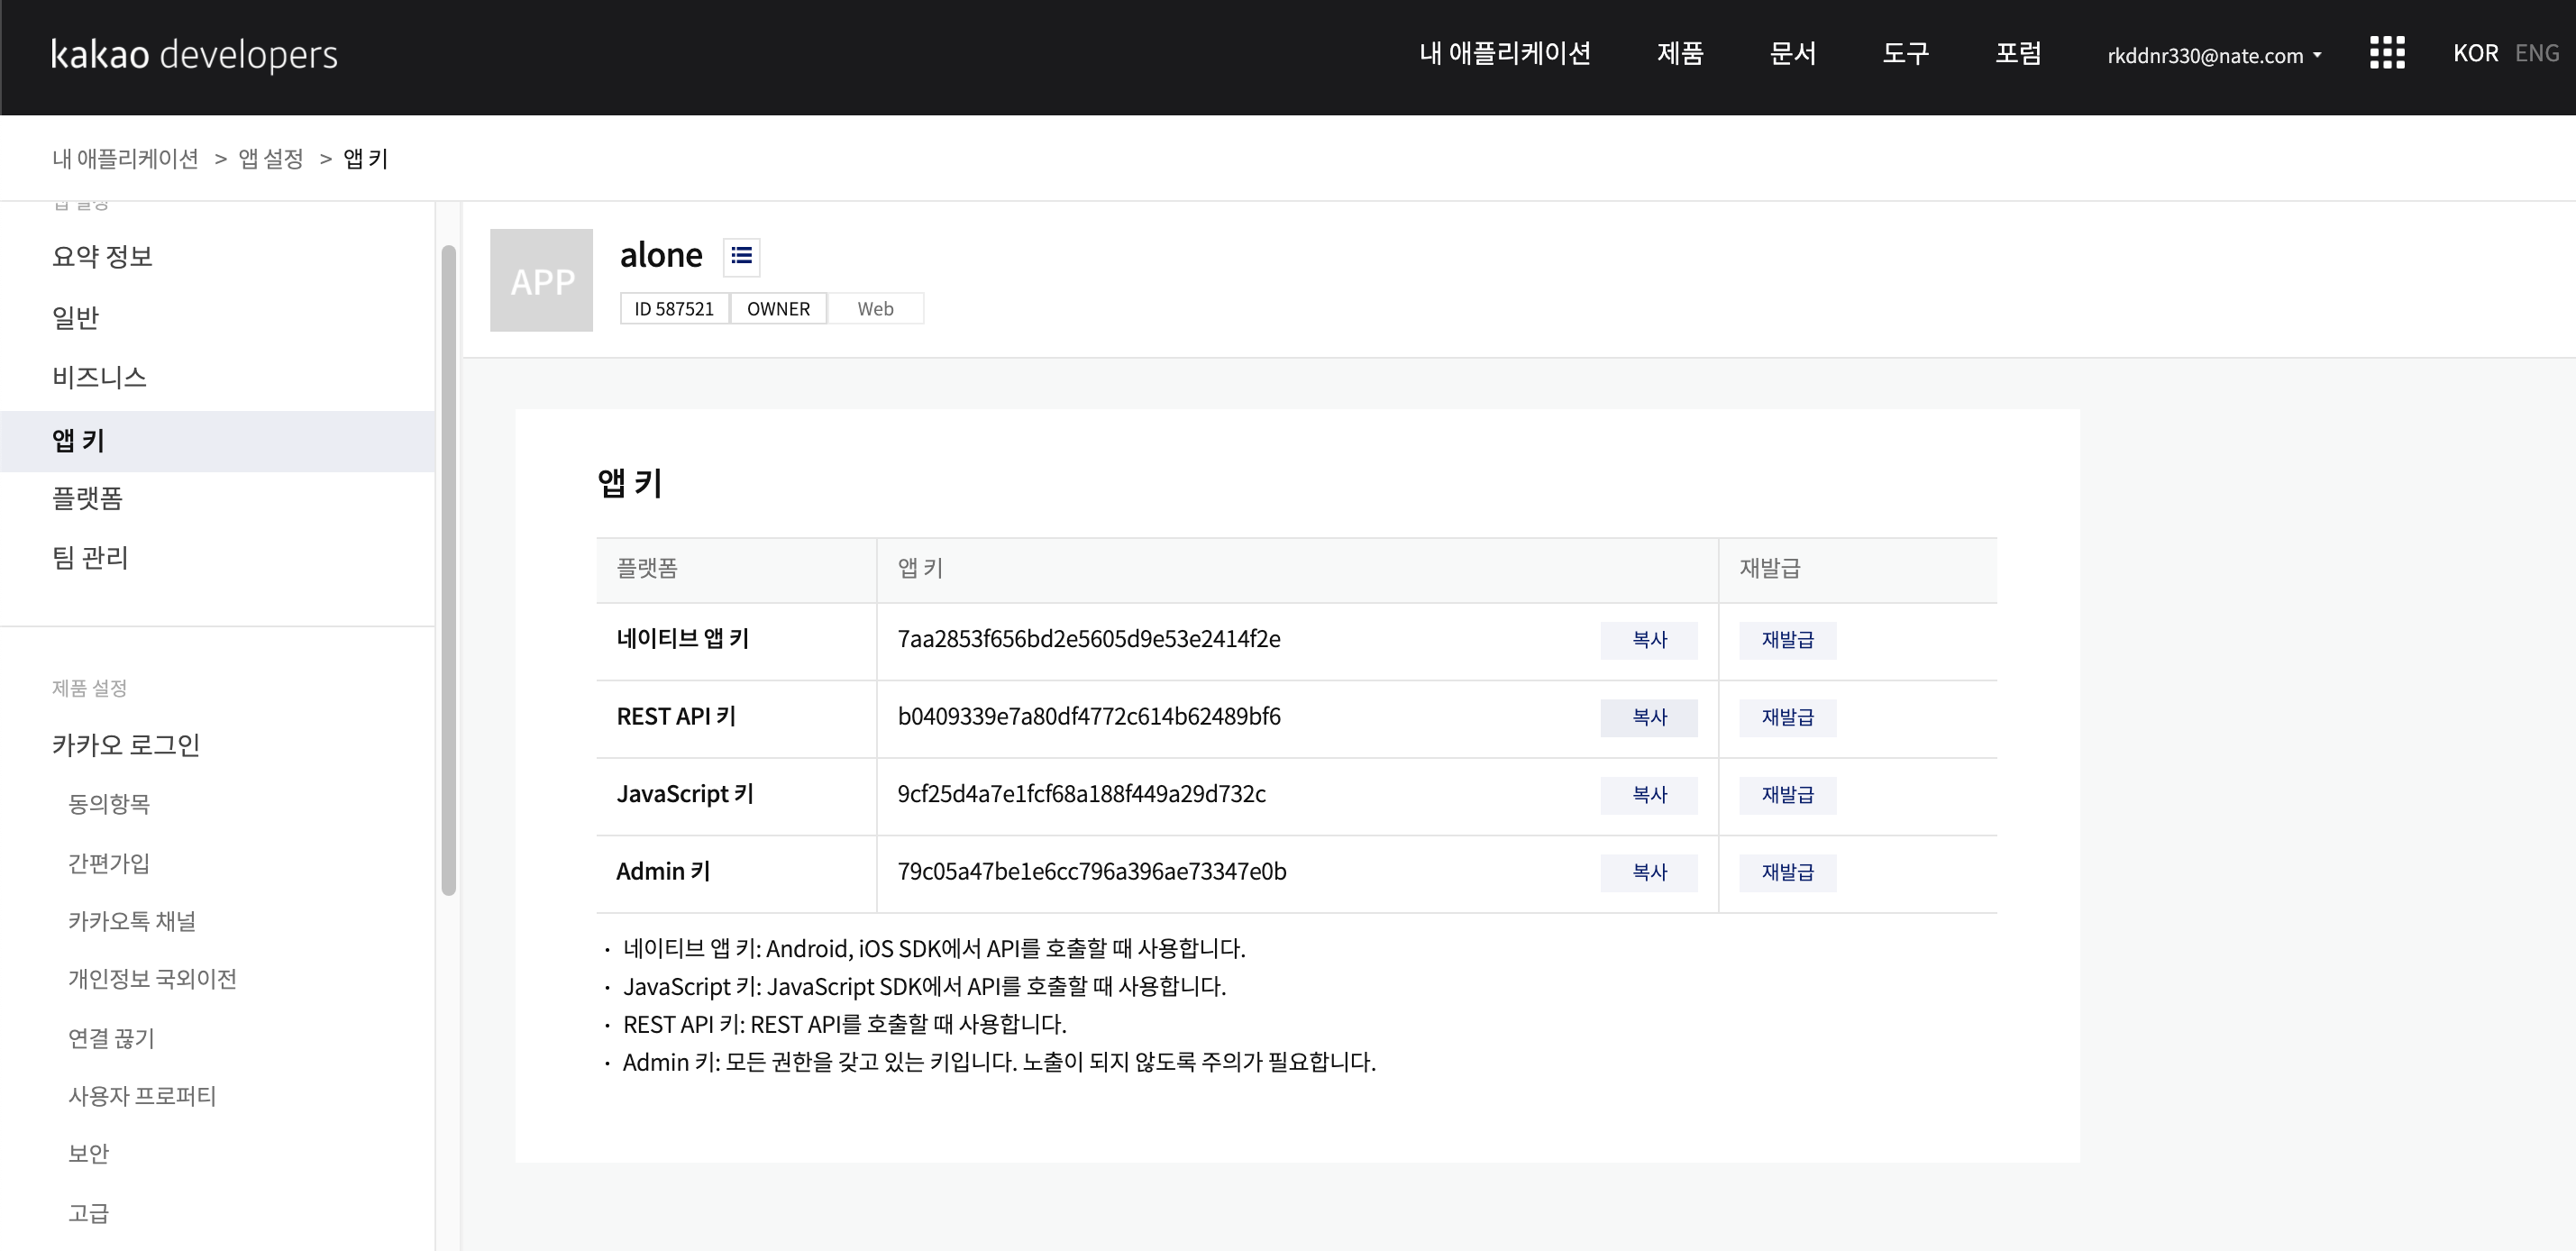
Task: Click the Web platform badge
Action: (875, 309)
